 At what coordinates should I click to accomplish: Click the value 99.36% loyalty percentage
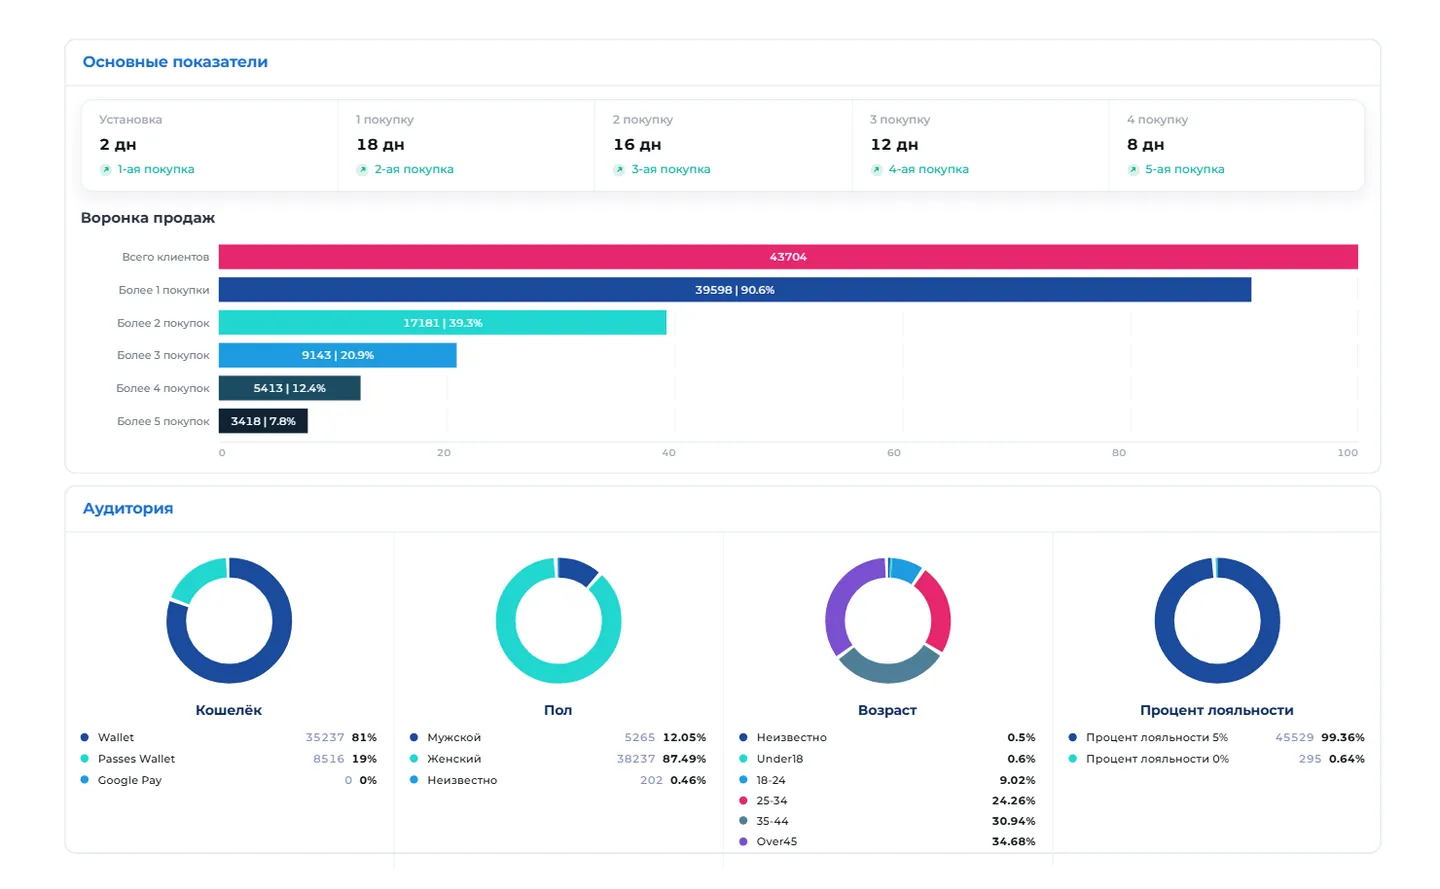(1343, 738)
